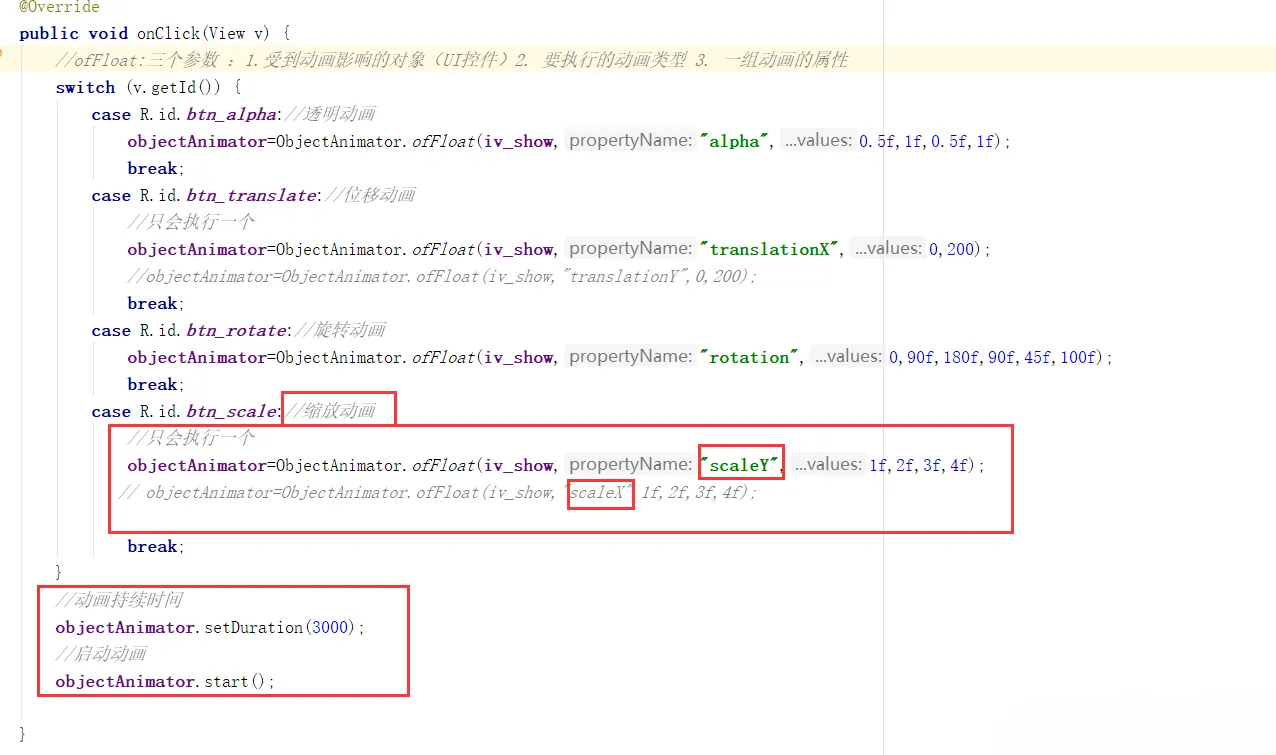Select the btn_alpha case identifier
Viewport: 1276px width, 755px height.
click(230, 115)
